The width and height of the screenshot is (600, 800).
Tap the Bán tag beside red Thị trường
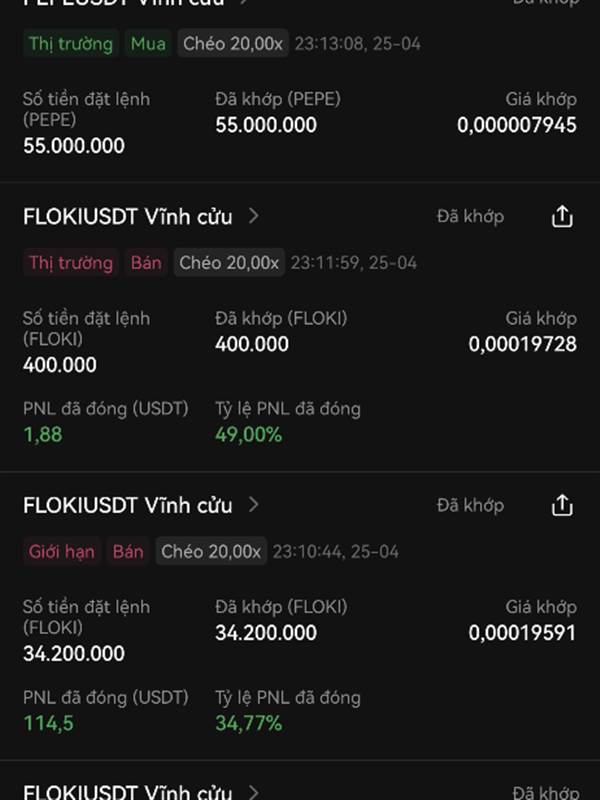(x=146, y=263)
